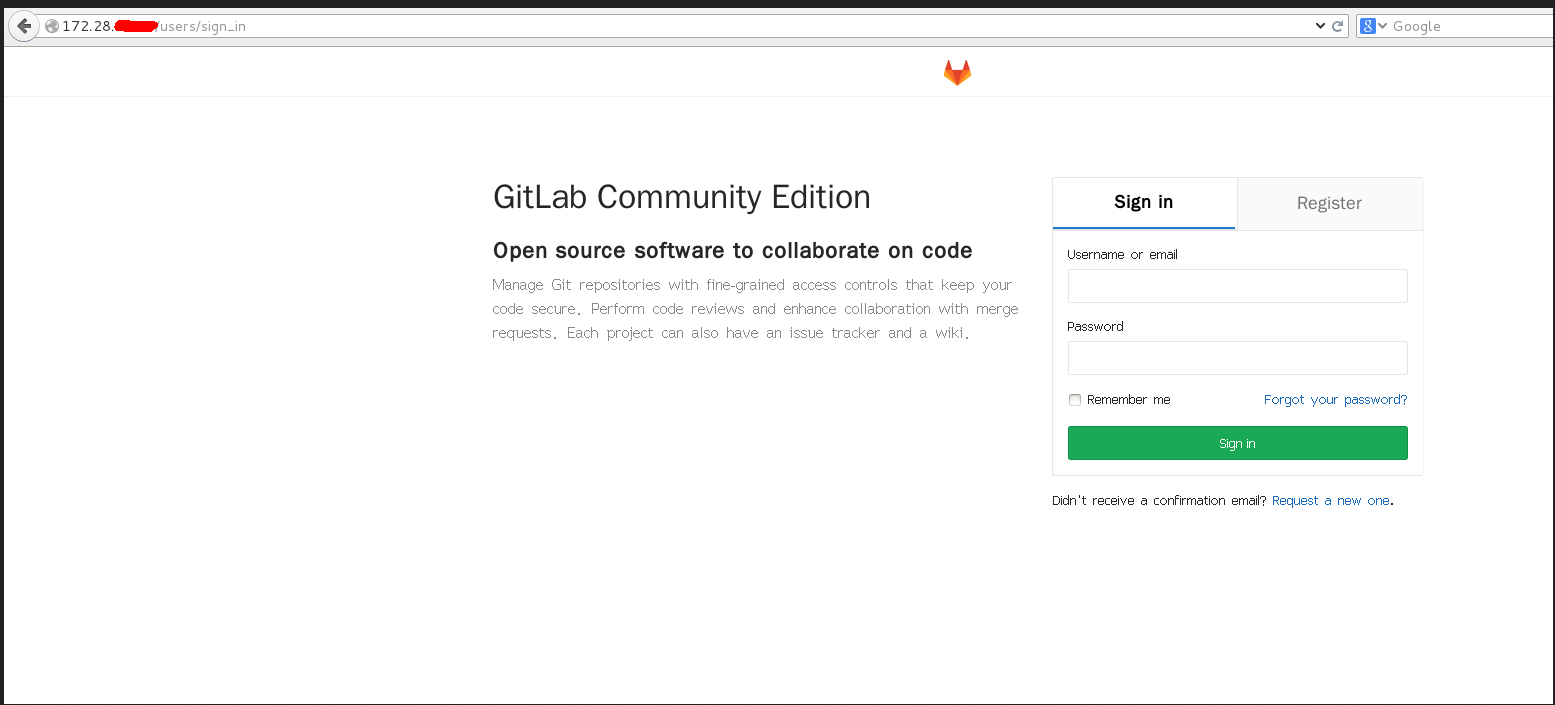Click the green Sign in button

click(1237, 443)
